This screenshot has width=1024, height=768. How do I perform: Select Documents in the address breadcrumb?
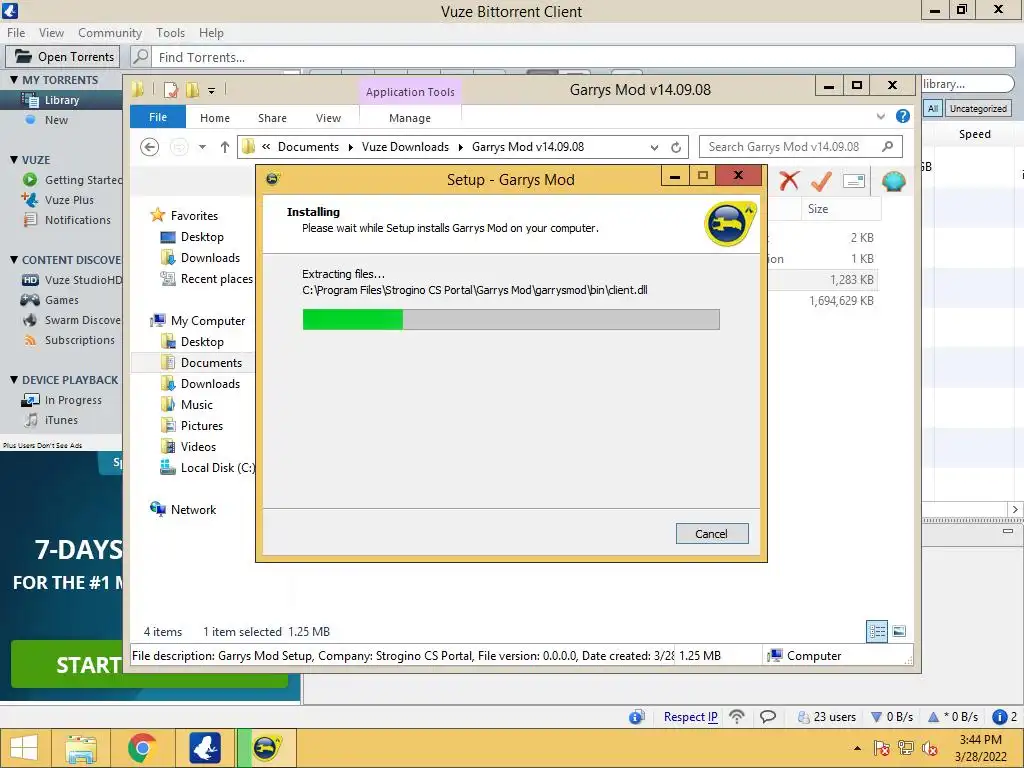308,147
